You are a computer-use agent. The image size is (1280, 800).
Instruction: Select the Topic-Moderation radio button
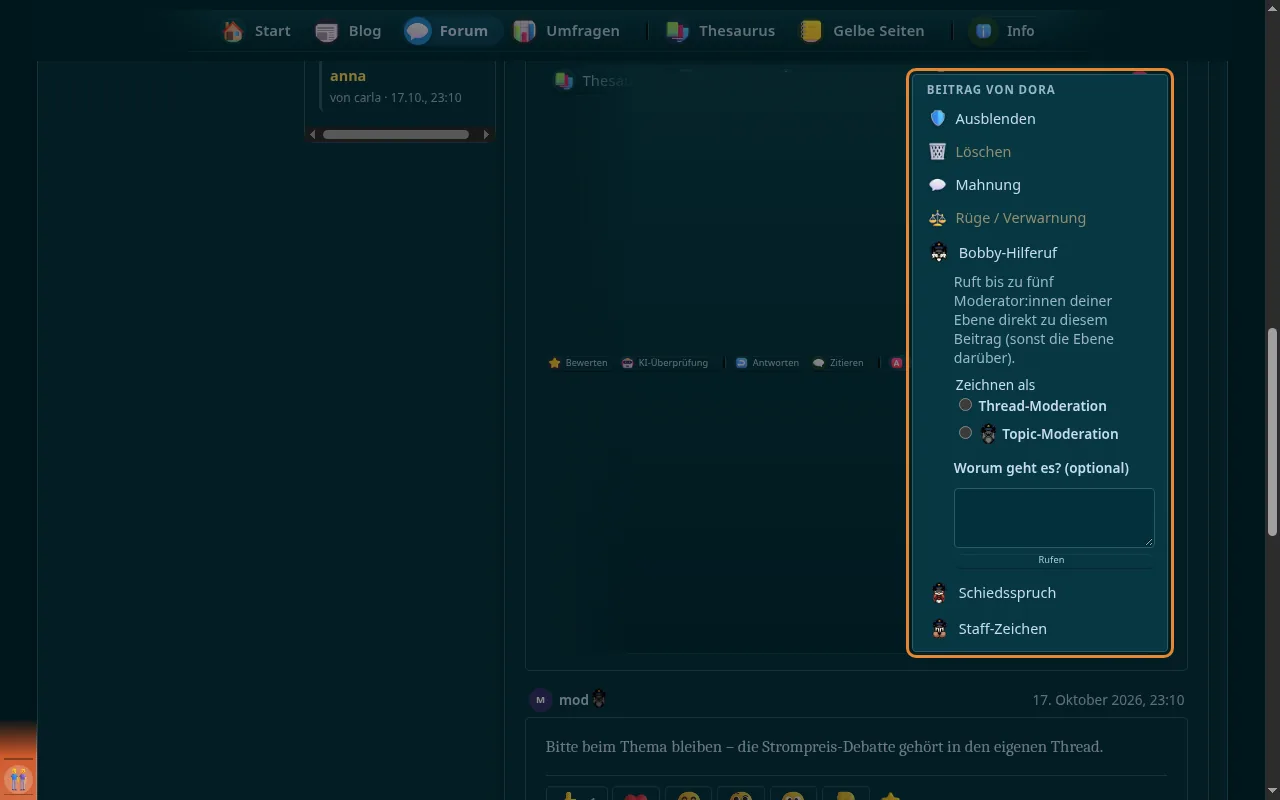click(x=965, y=433)
